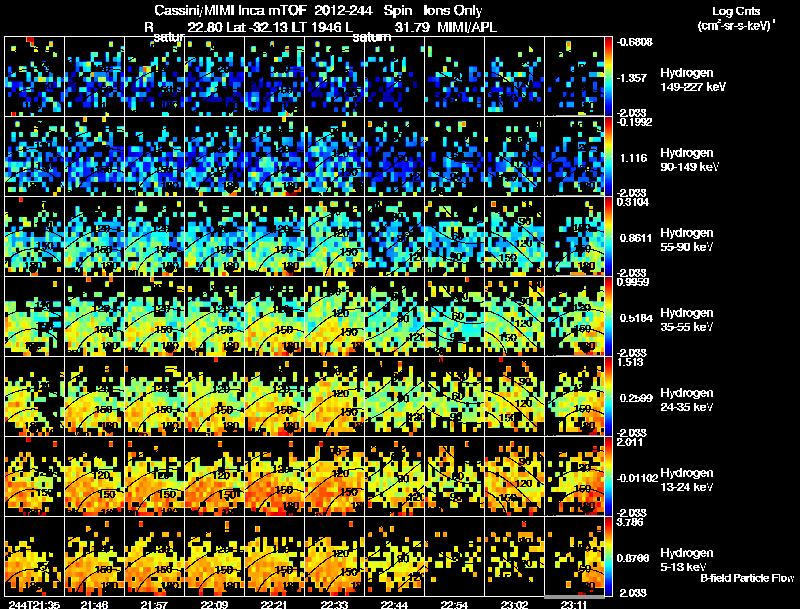Click the Log Cnts units heading
This screenshot has height=609, width=800.
click(x=736, y=18)
